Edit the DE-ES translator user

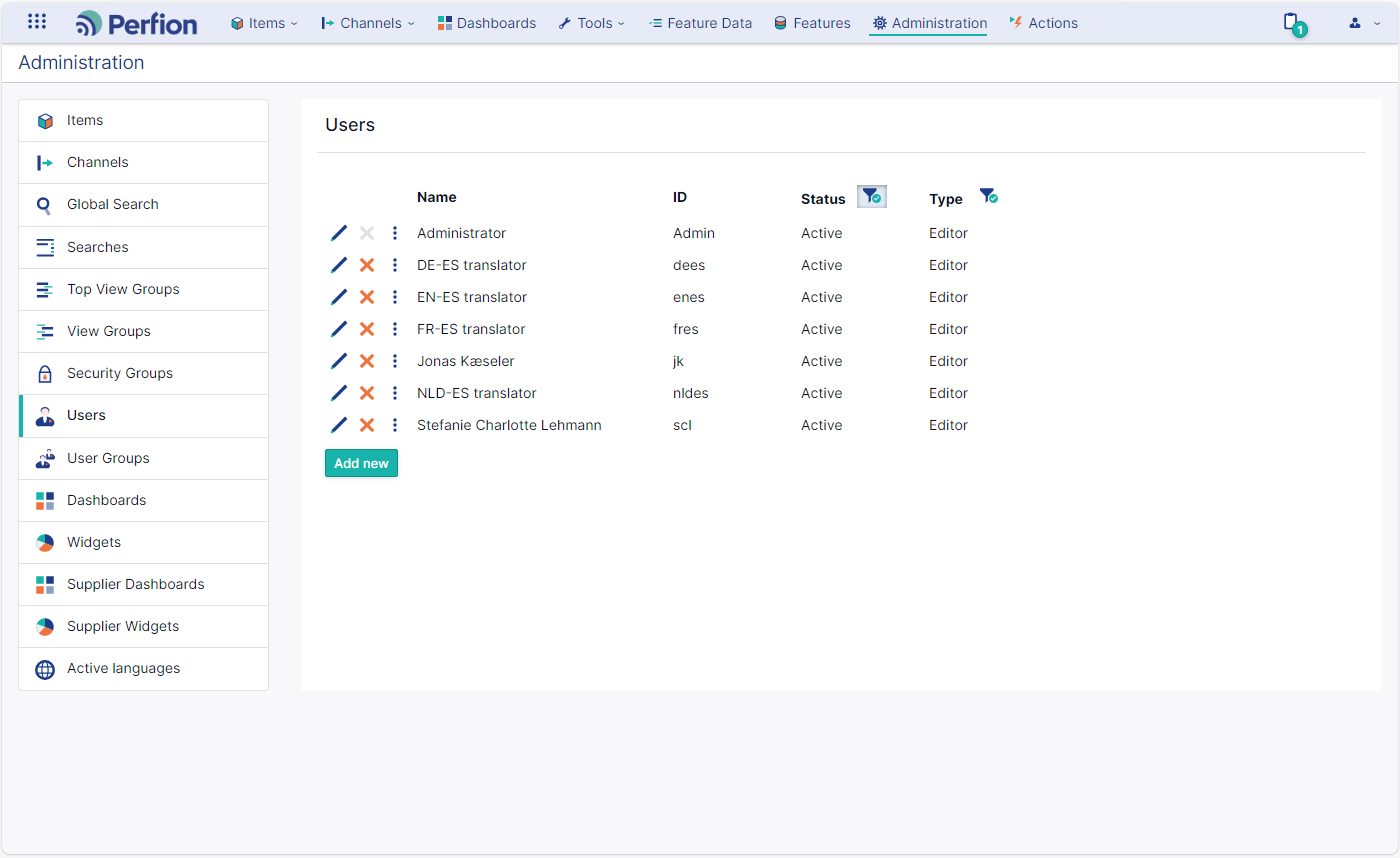339,265
